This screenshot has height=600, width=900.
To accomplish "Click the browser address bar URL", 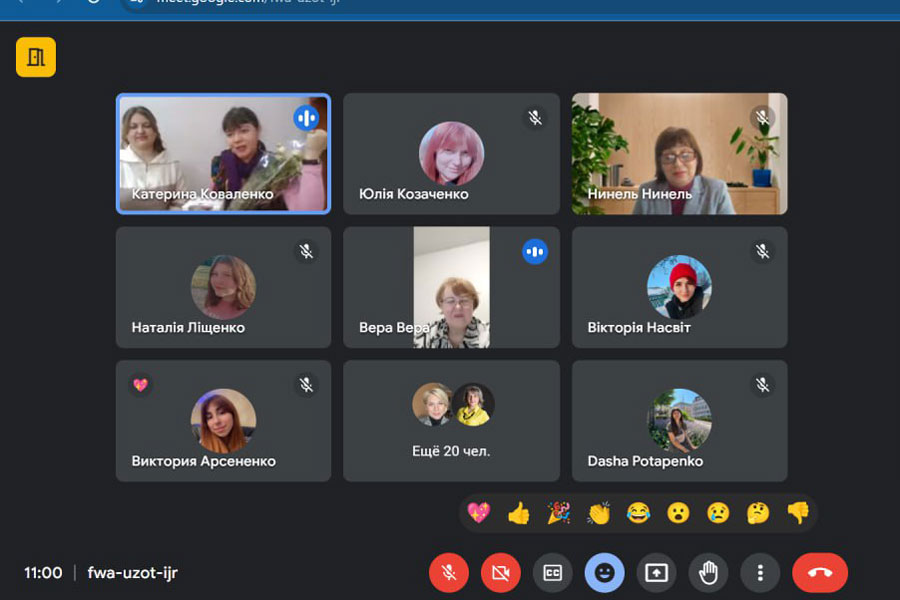I will coord(248,2).
